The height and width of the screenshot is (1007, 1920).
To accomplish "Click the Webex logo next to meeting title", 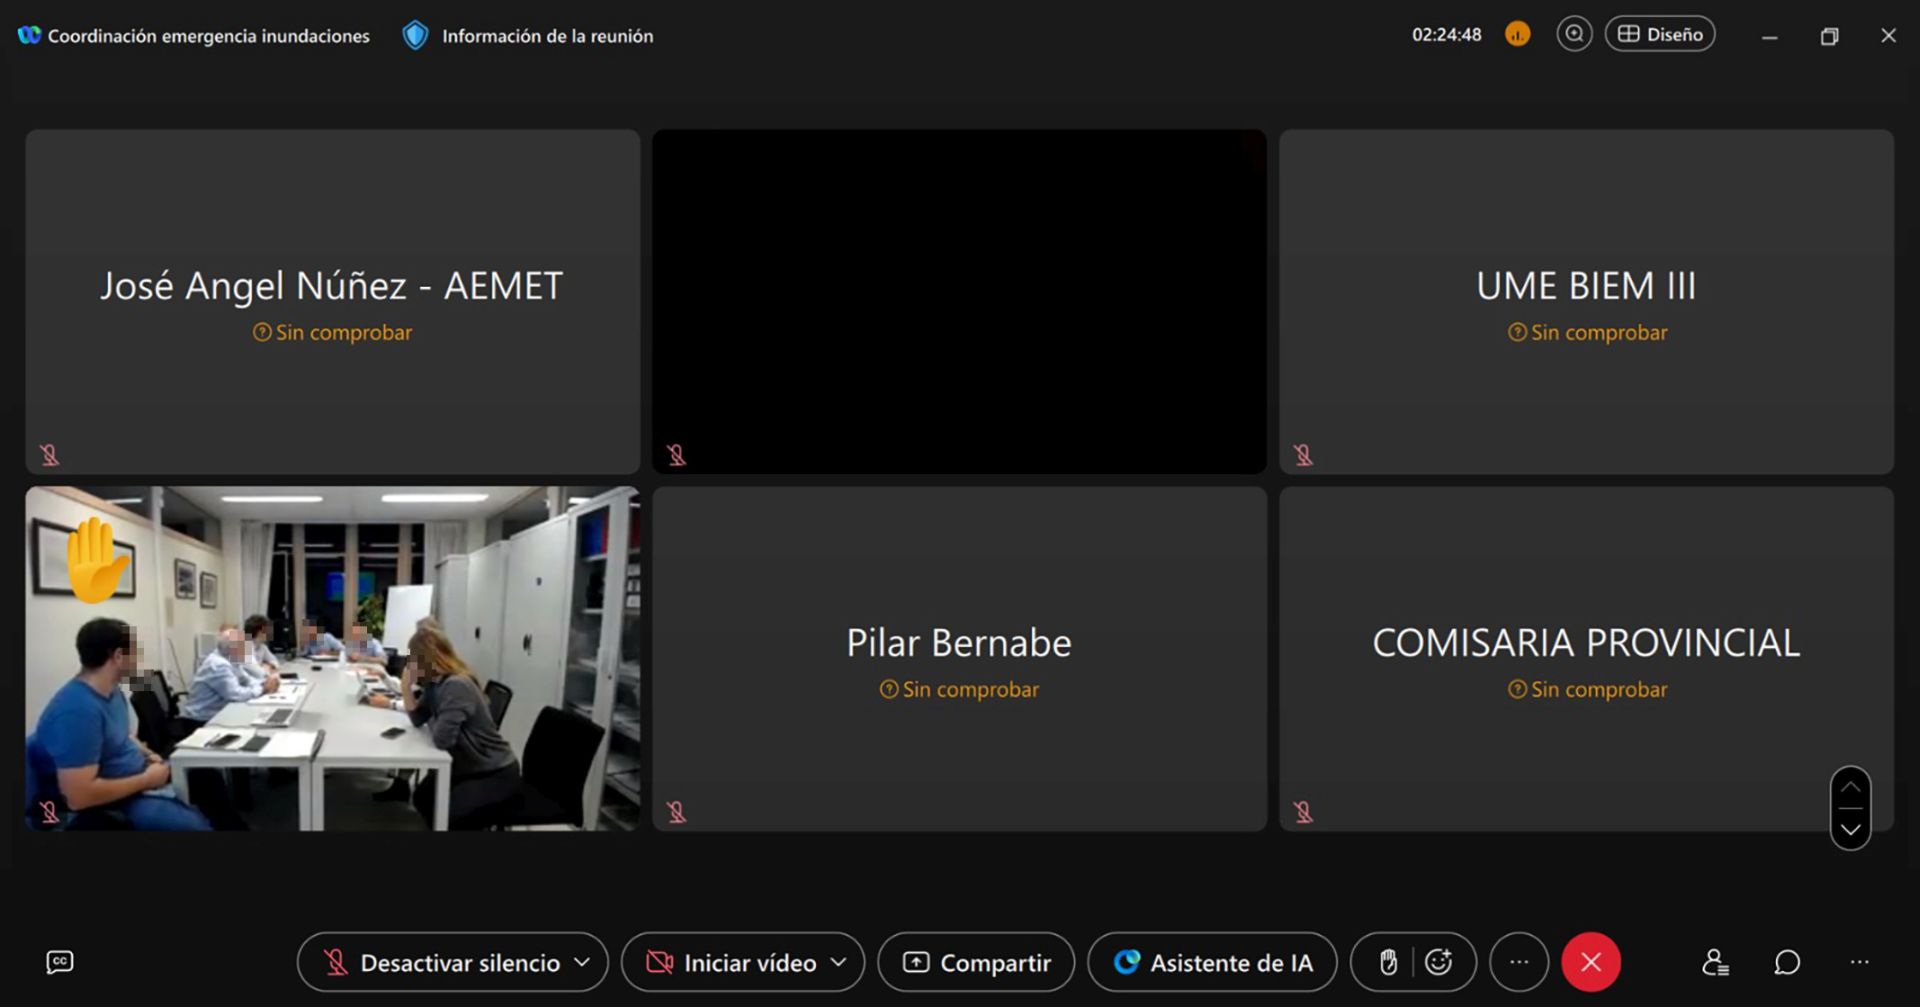I will tap(29, 35).
